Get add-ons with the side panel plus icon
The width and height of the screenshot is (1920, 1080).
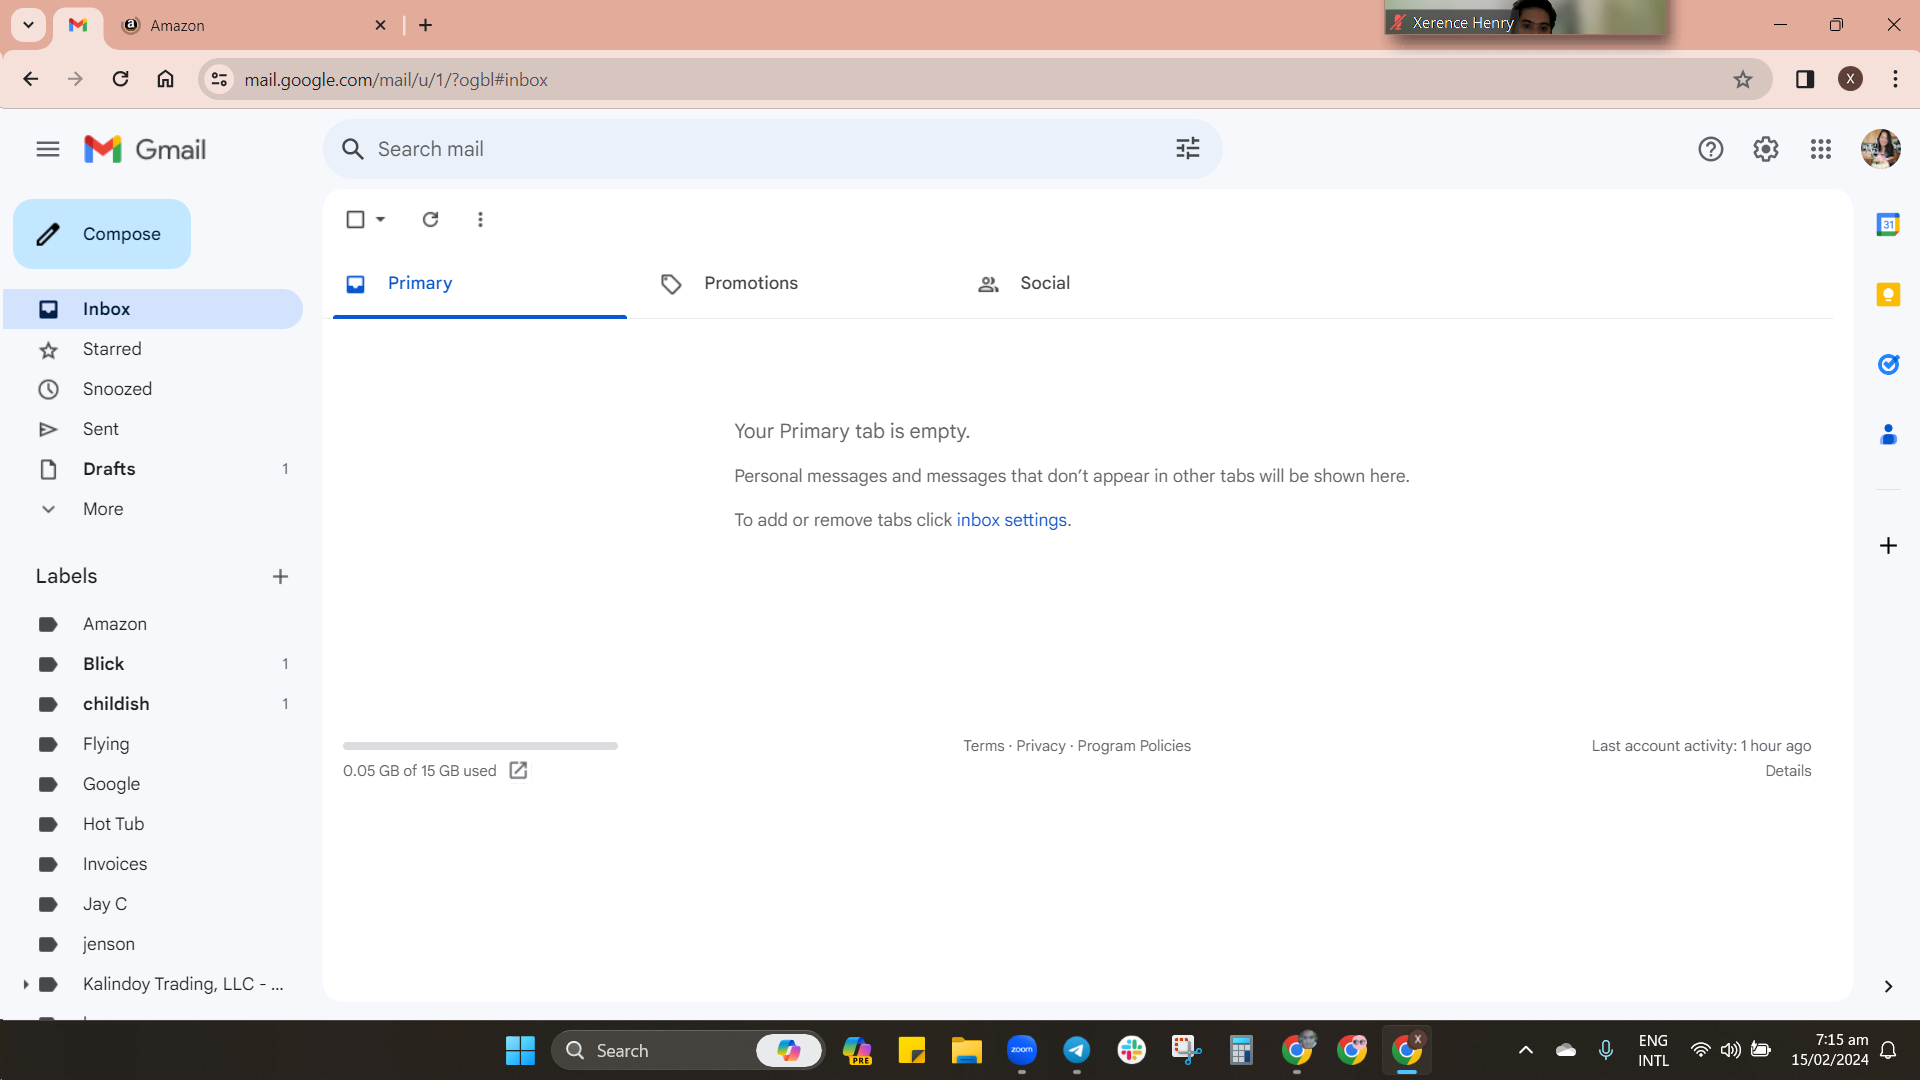[x=1887, y=545]
